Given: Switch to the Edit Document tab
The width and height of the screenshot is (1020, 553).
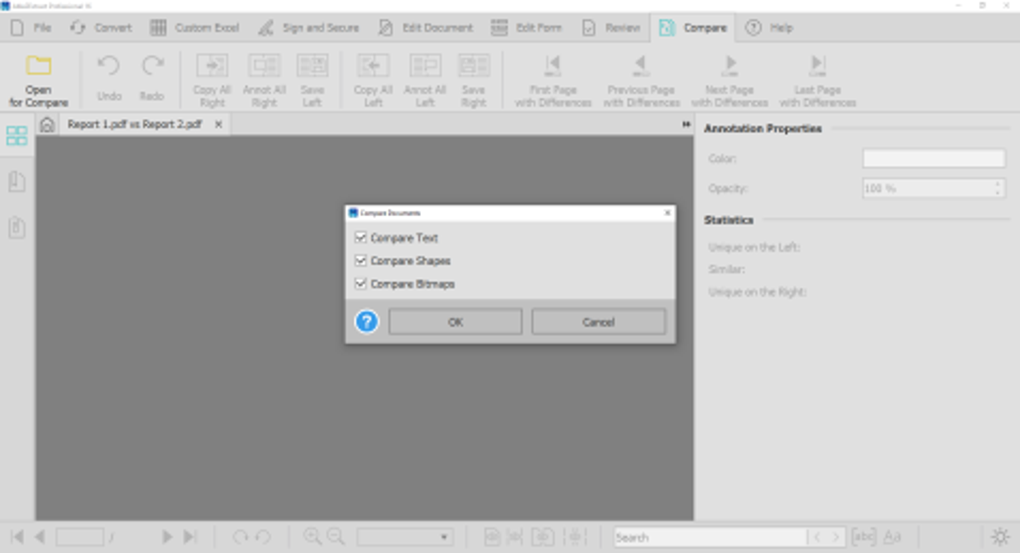Looking at the screenshot, I should 426,27.
